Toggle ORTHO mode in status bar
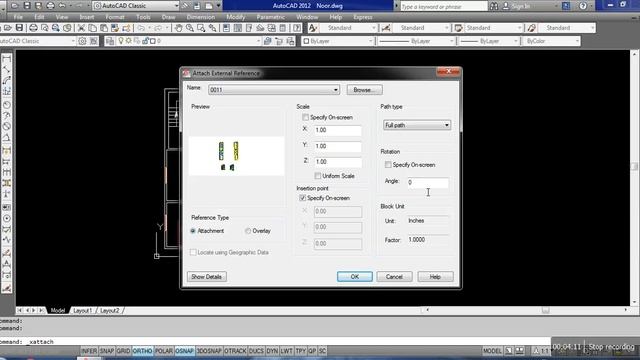Image resolution: width=640 pixels, height=360 pixels. pos(142,351)
